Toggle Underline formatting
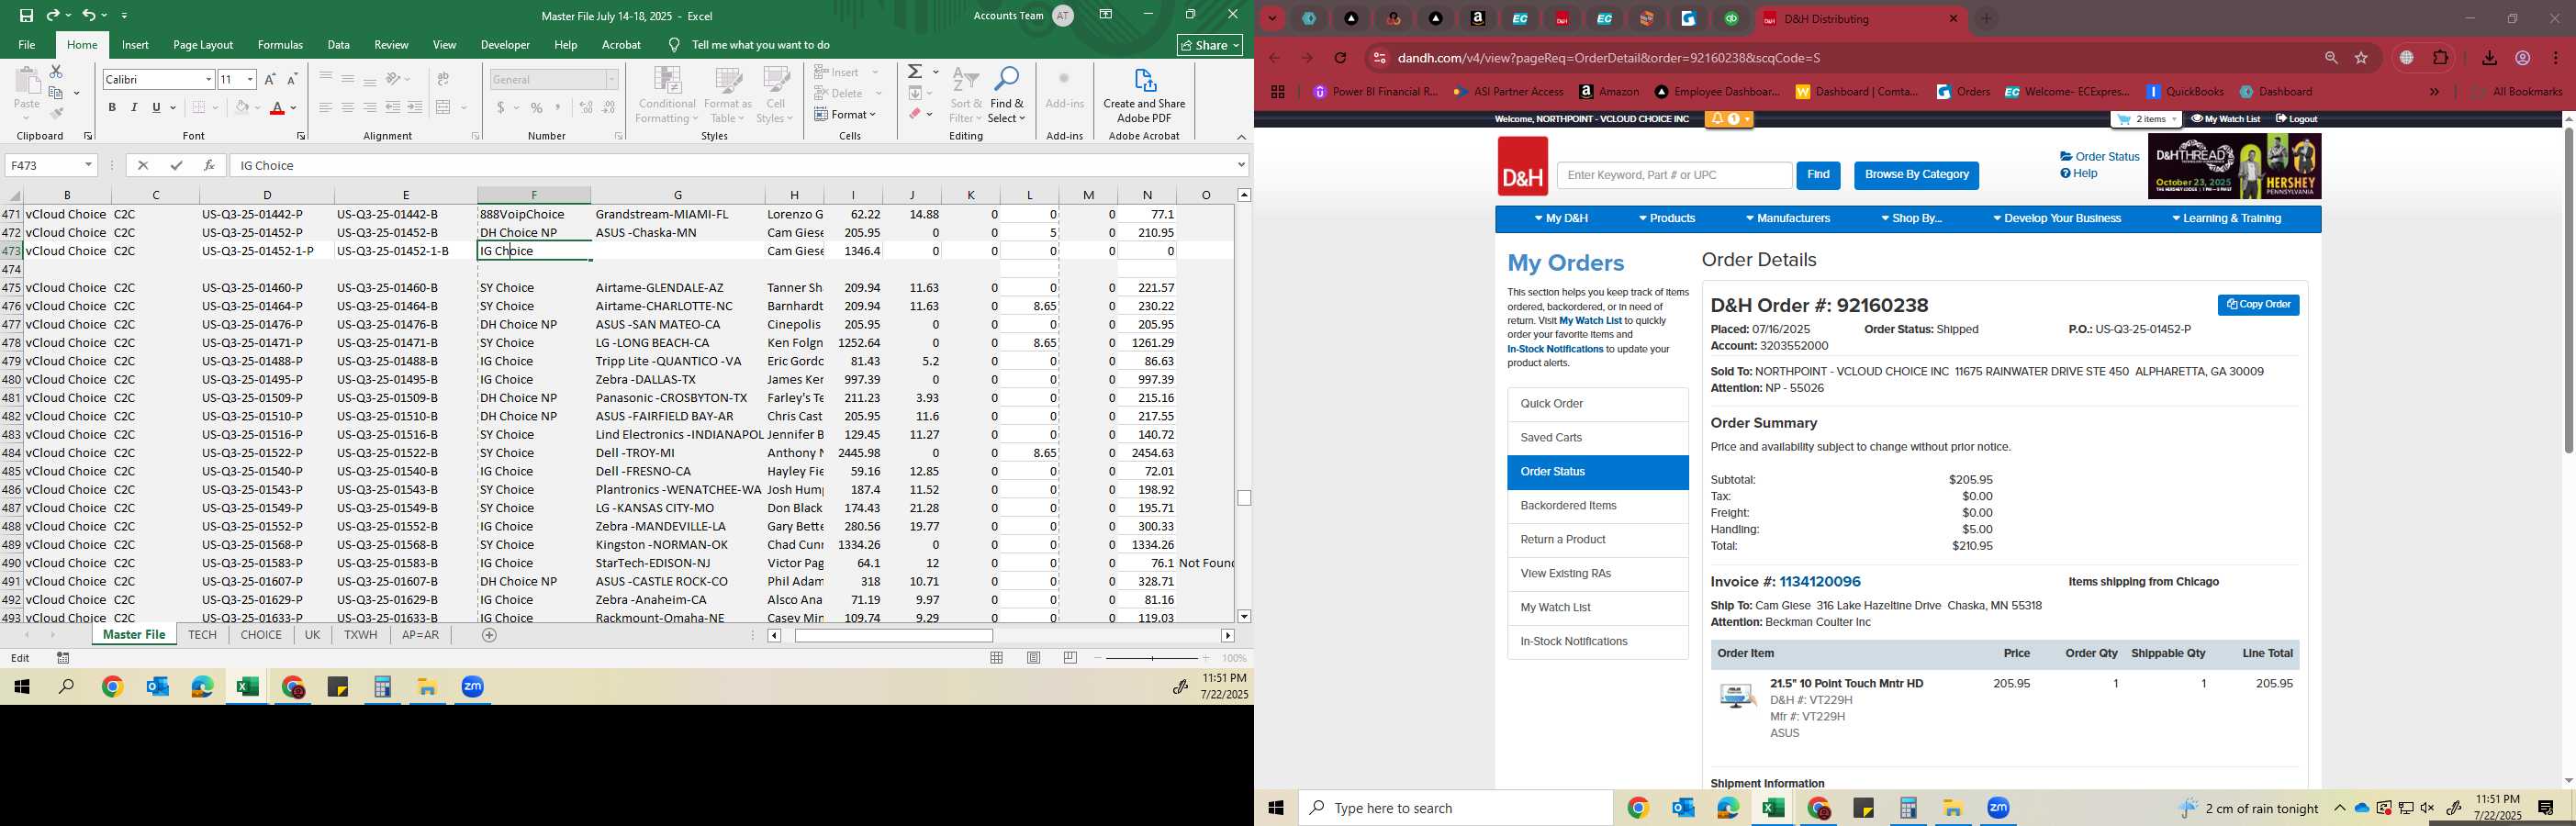The height and width of the screenshot is (826, 2576). click(156, 108)
